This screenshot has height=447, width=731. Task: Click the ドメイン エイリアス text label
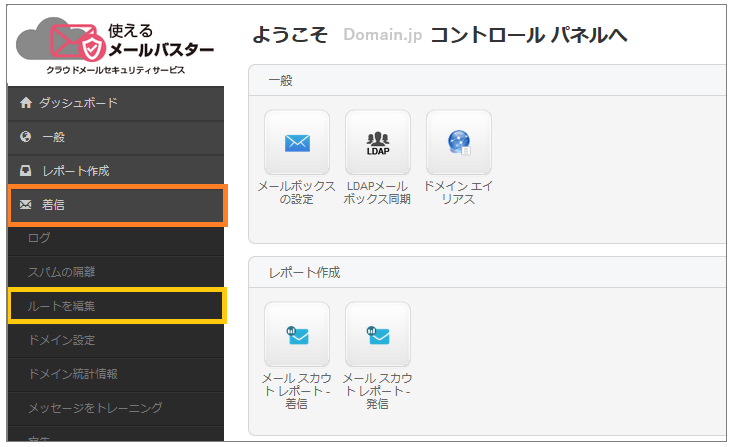click(458, 193)
